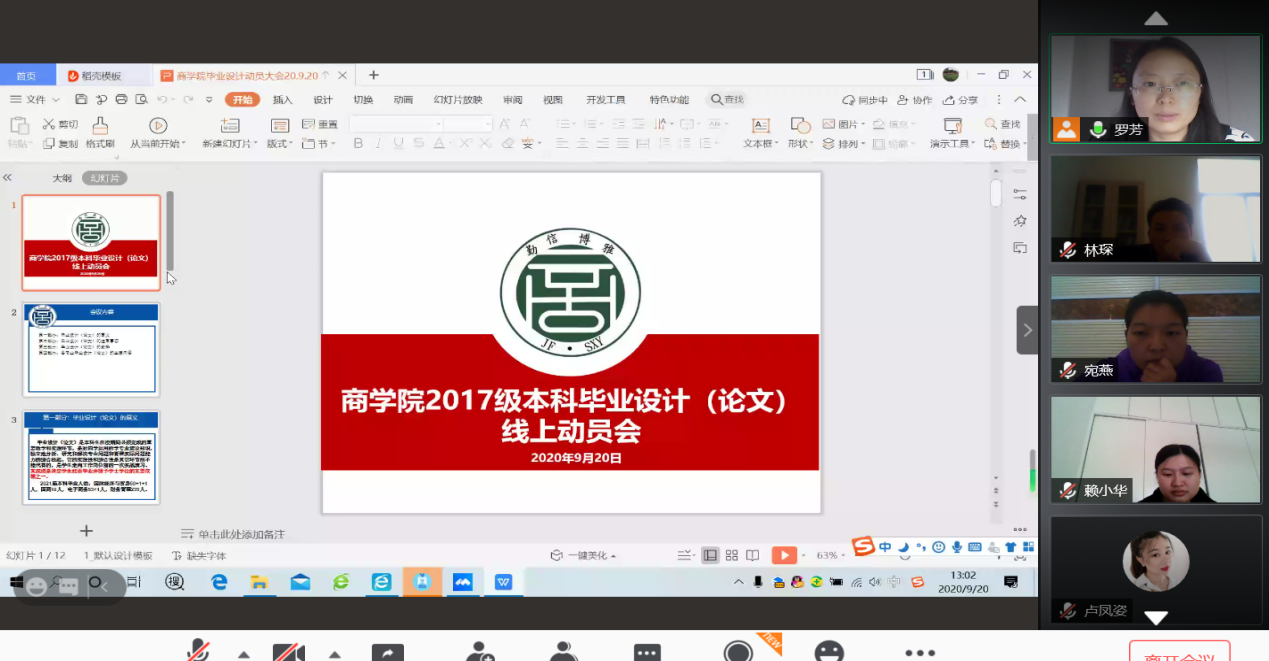
Task: Click the slide panel vertical scrollbar
Action: tap(170, 230)
